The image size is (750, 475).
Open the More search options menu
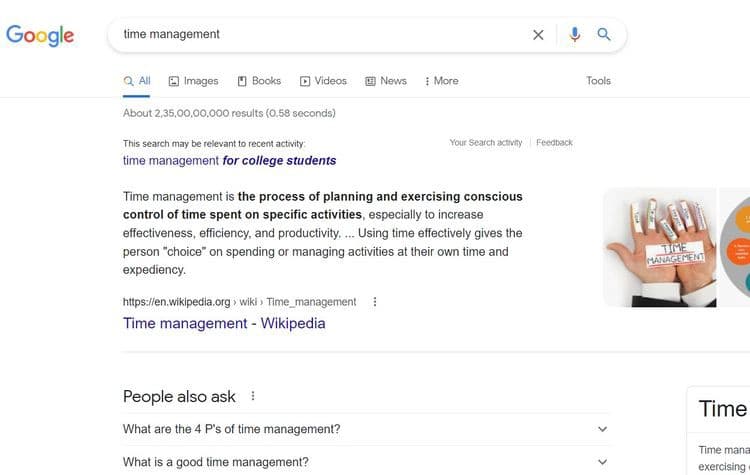click(x=441, y=81)
